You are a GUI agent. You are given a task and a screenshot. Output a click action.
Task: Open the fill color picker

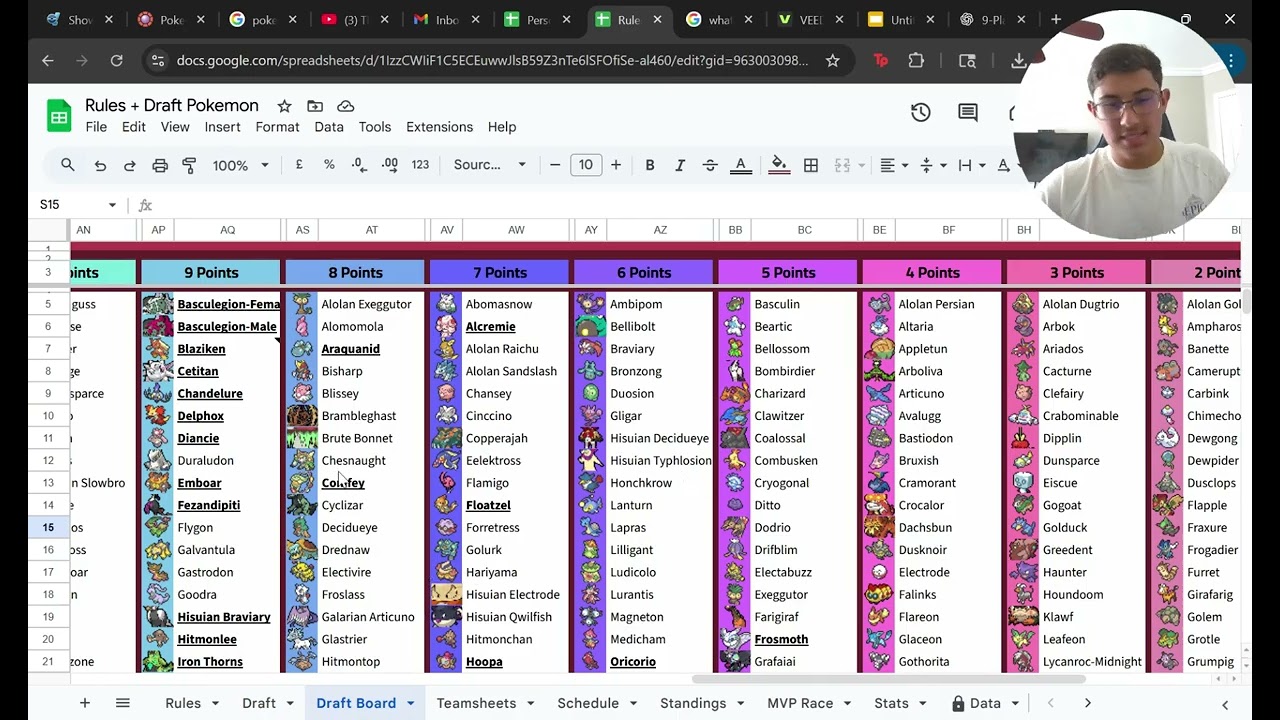779,165
